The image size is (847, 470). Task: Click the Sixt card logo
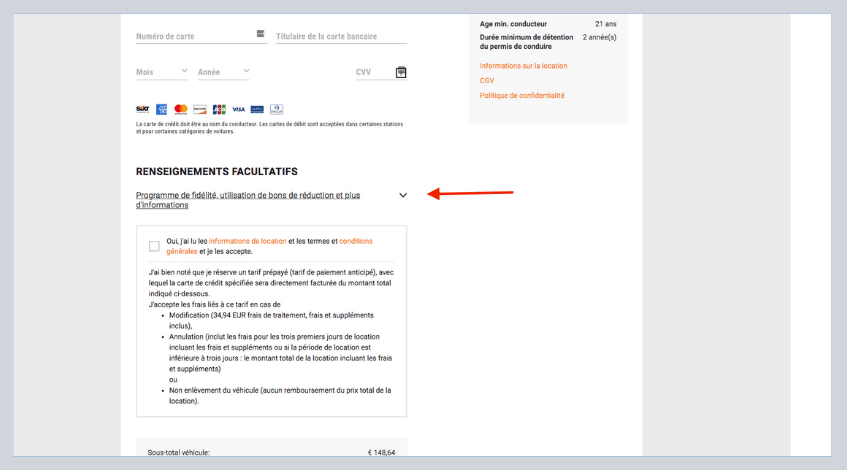pyautogui.click(x=143, y=109)
